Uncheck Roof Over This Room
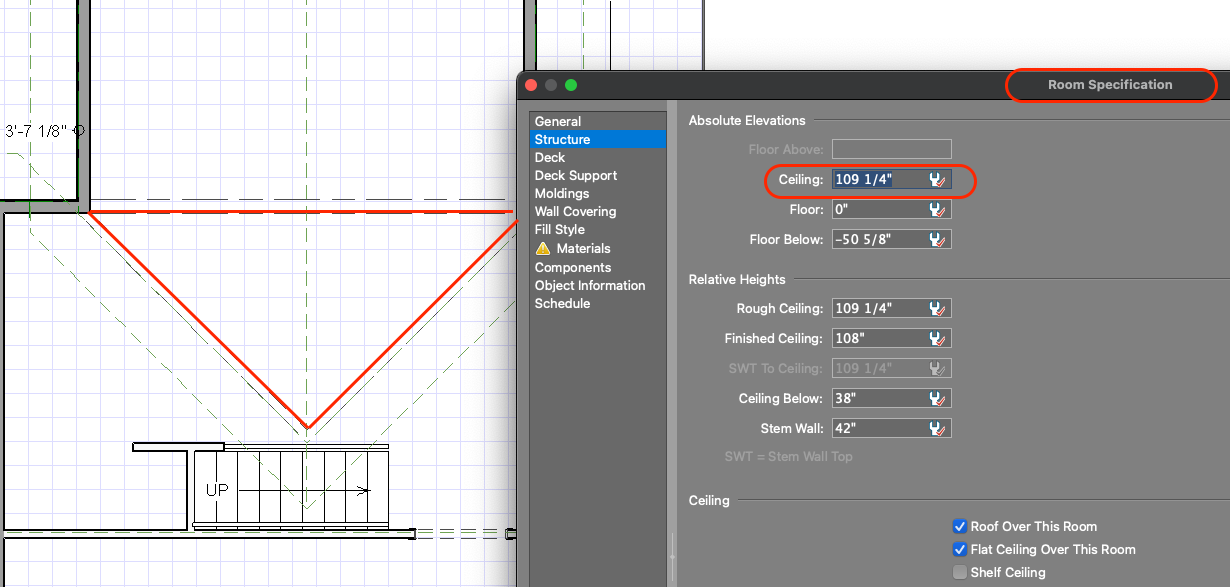Image resolution: width=1230 pixels, height=587 pixels. 960,527
